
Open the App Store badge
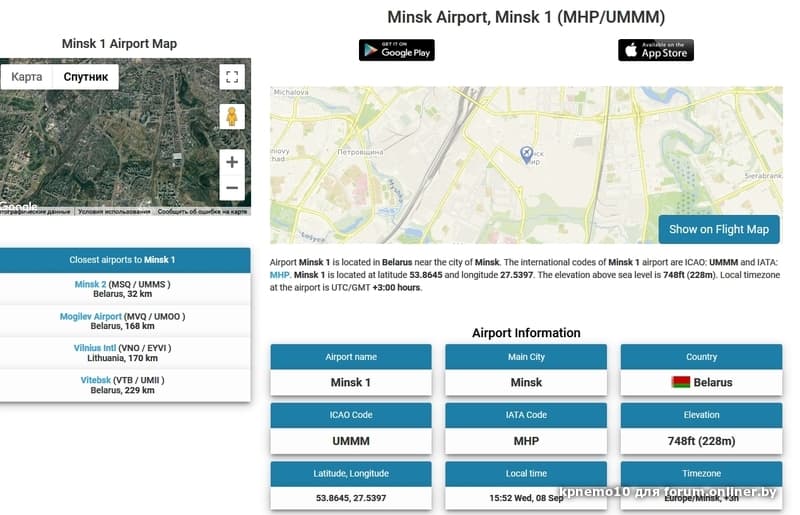656,50
